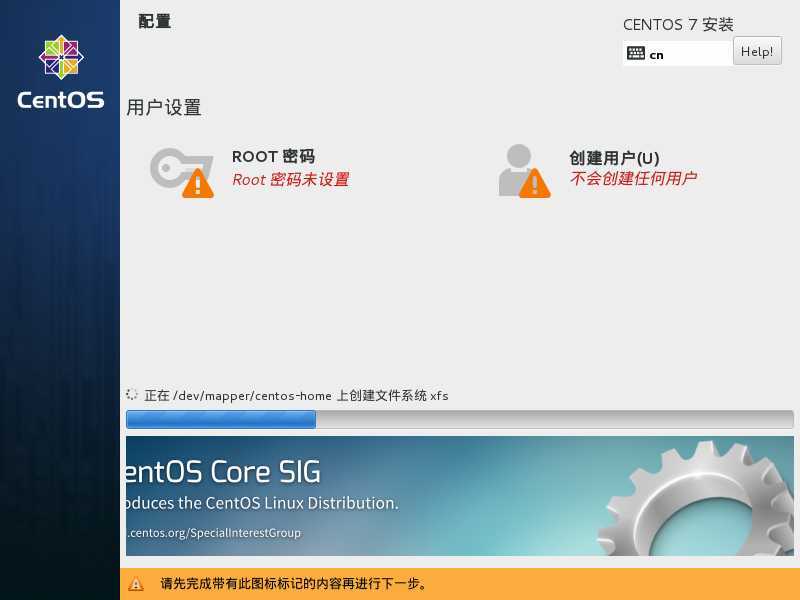Click '不会创建任何用户' status text
Viewport: 800px width, 600px height.
click(x=633, y=179)
